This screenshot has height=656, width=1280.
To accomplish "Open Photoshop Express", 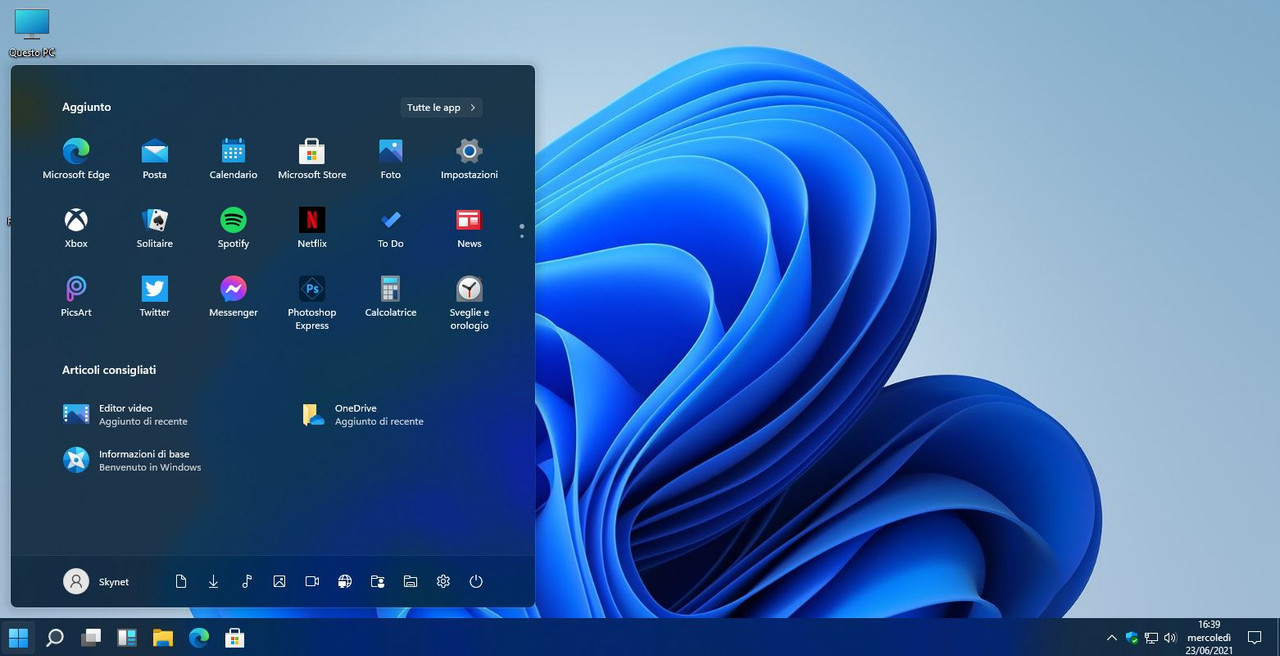I will click(x=312, y=303).
